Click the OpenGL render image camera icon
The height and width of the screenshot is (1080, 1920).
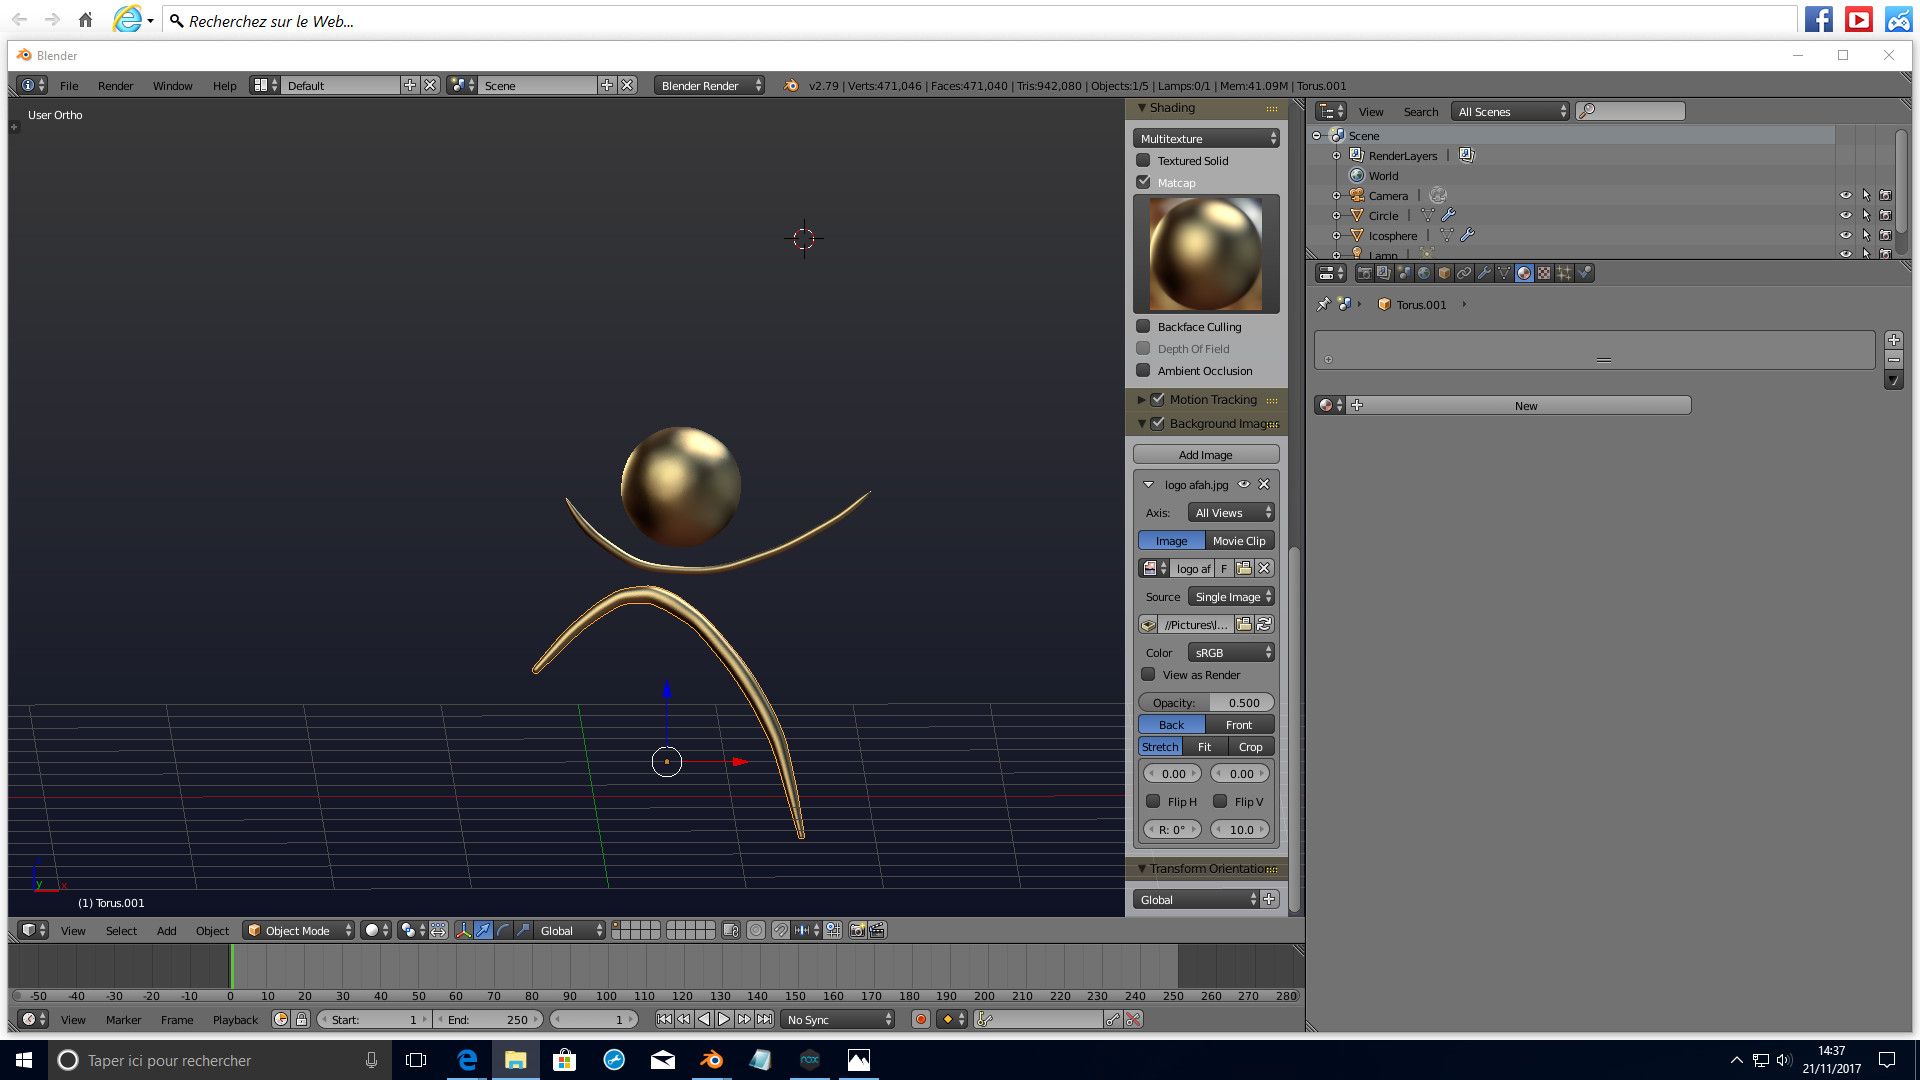(857, 931)
